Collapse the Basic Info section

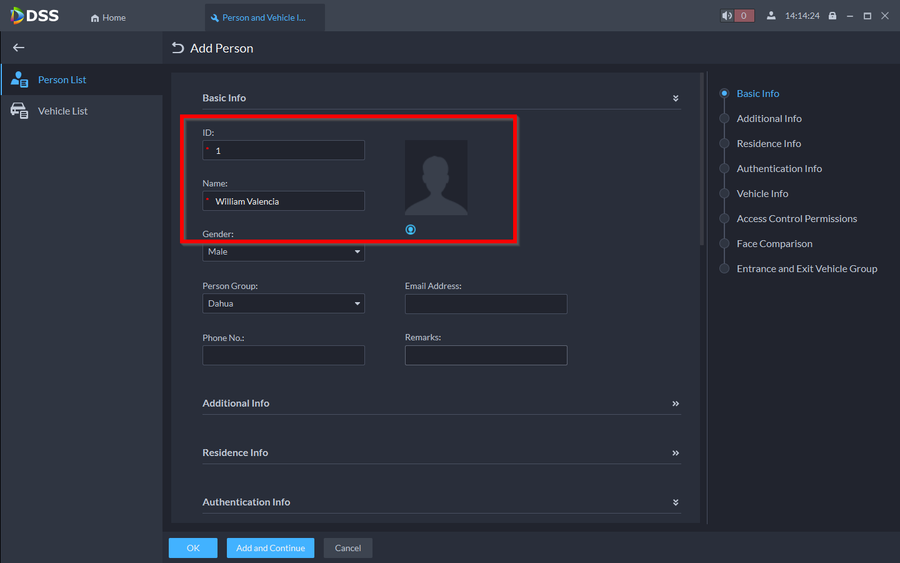click(x=676, y=98)
